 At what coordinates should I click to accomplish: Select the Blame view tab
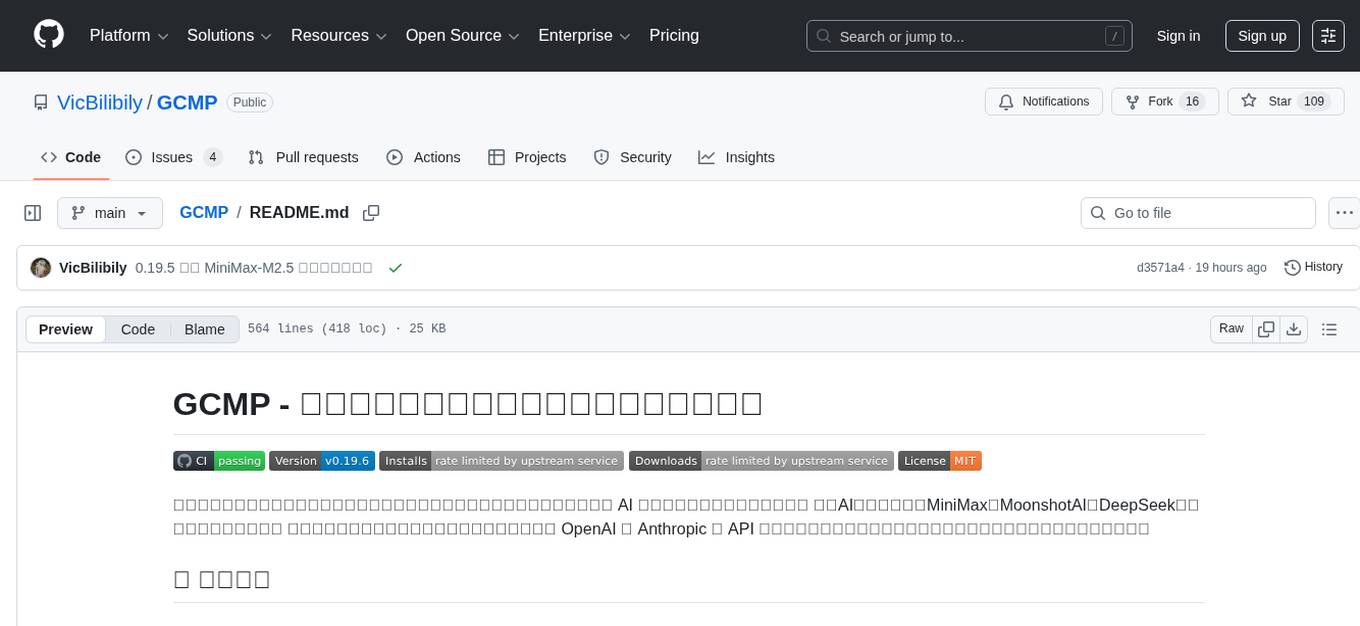(204, 329)
